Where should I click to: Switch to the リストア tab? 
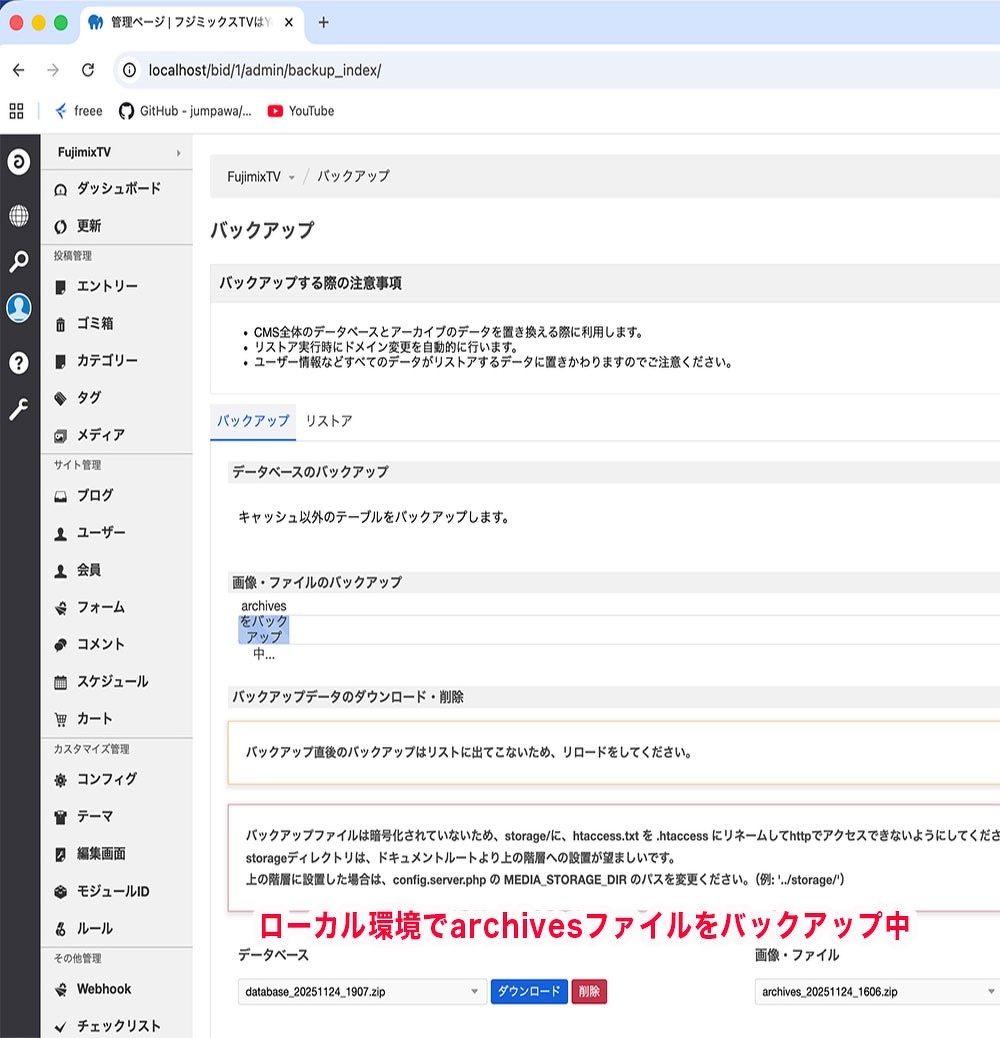(x=329, y=421)
